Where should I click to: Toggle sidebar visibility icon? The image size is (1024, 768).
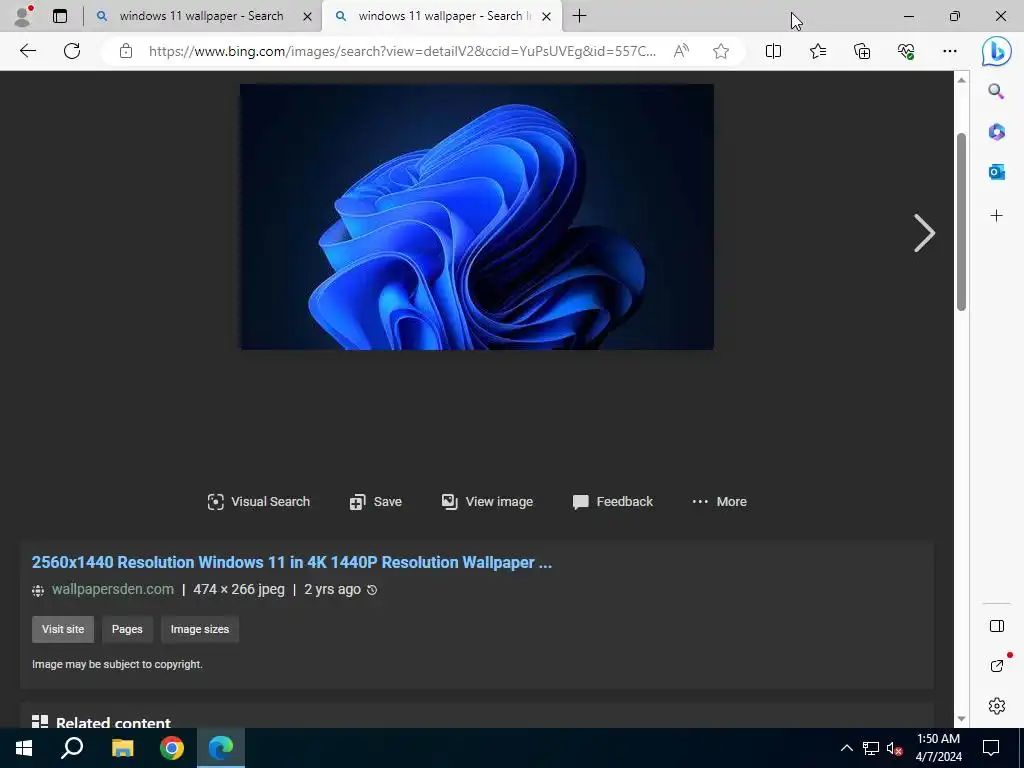[997, 626]
